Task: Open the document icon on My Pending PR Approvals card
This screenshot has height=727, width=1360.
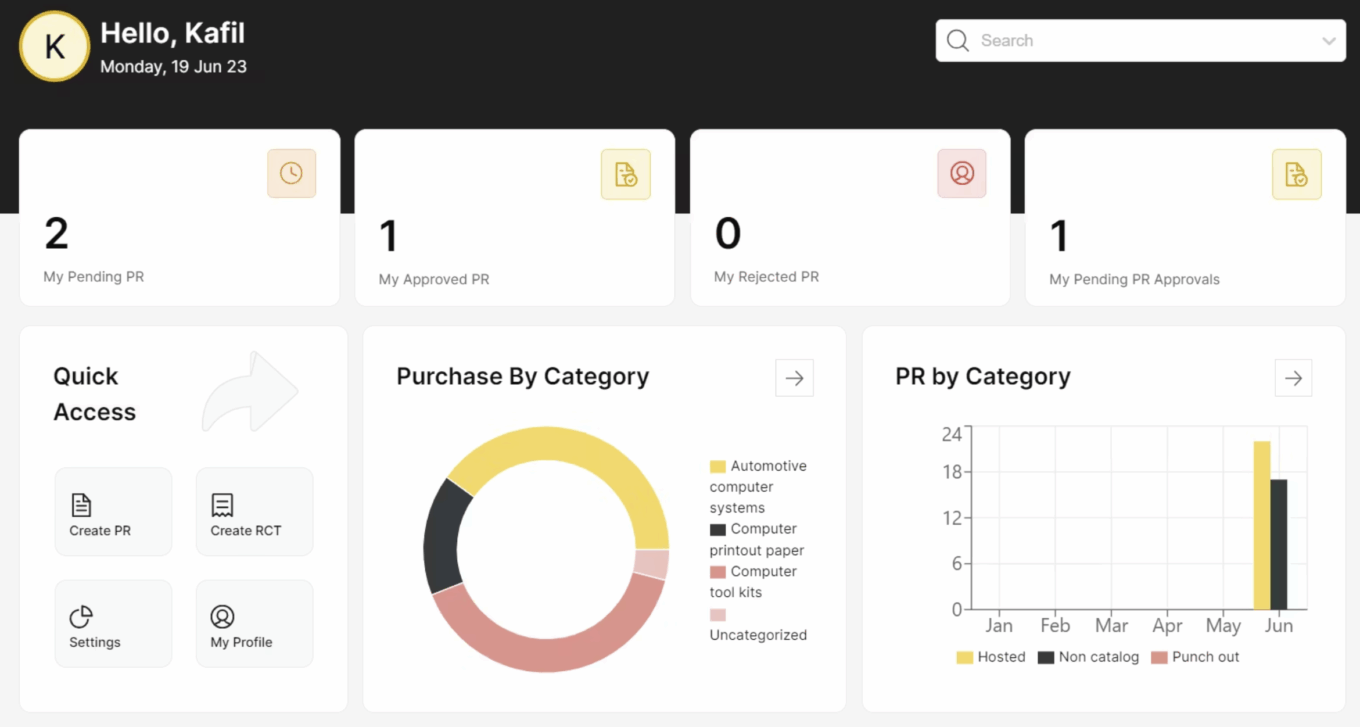Action: pos(1296,173)
